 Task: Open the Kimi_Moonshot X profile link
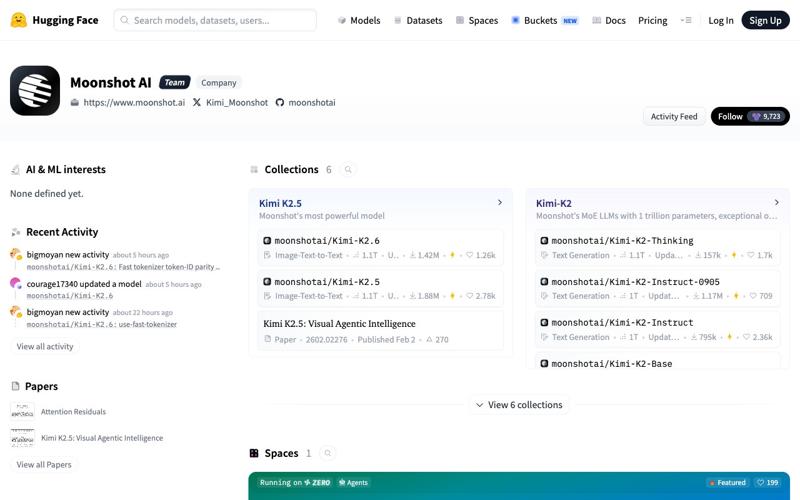(x=230, y=103)
